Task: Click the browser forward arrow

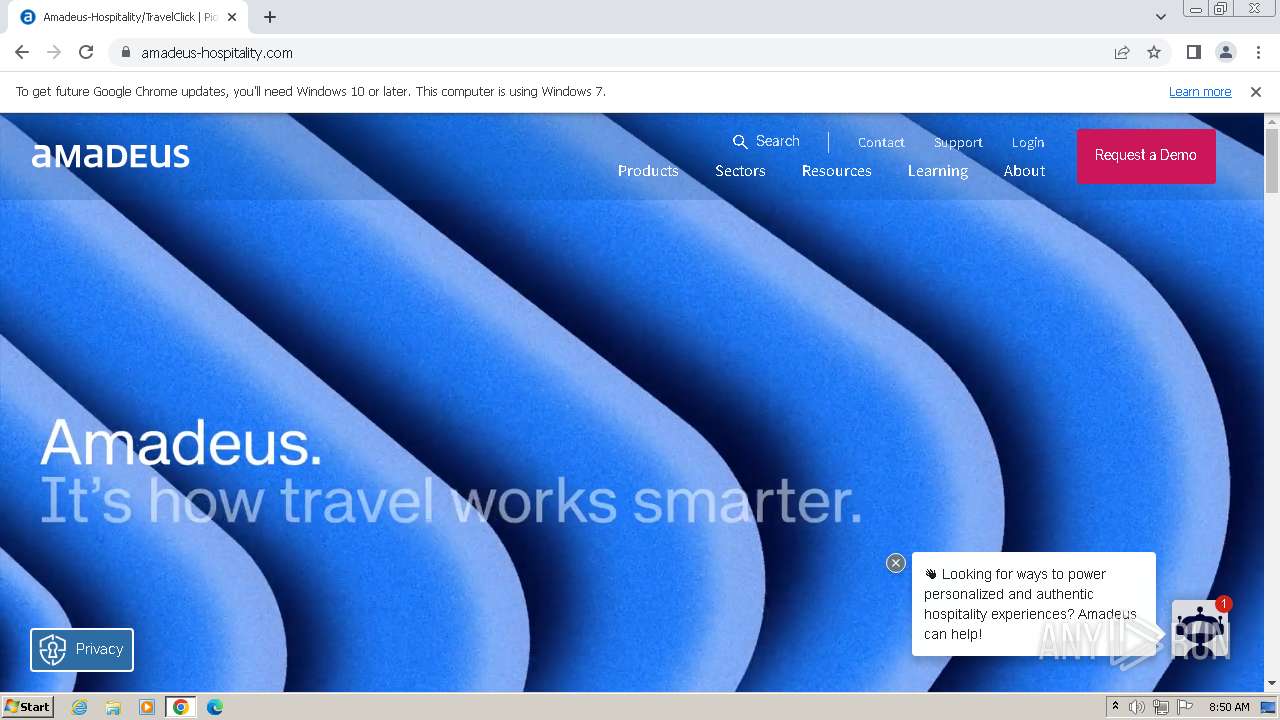Action: 54,52
